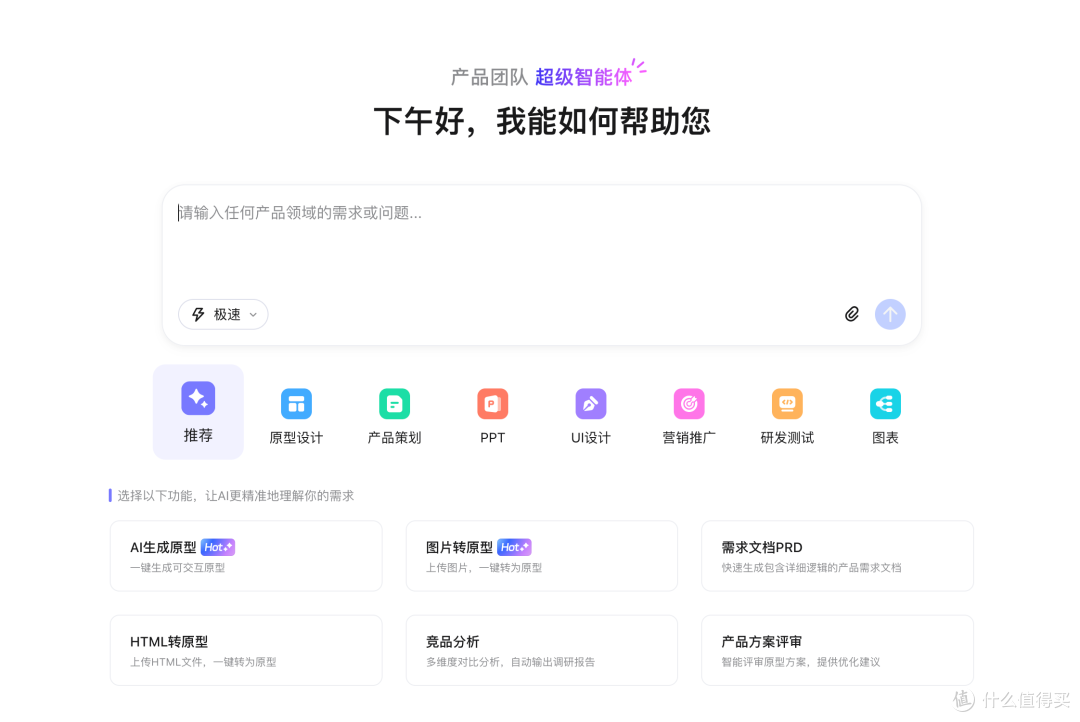Click the 上传HTML文件，一键转为原型 description
This screenshot has height=722, width=1080.
click(x=203, y=662)
